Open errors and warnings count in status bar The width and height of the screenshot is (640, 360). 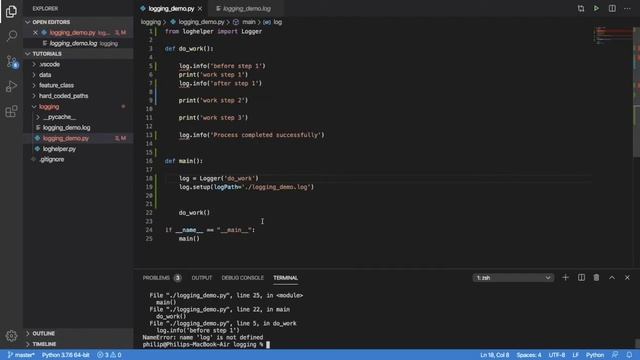(x=109, y=355)
